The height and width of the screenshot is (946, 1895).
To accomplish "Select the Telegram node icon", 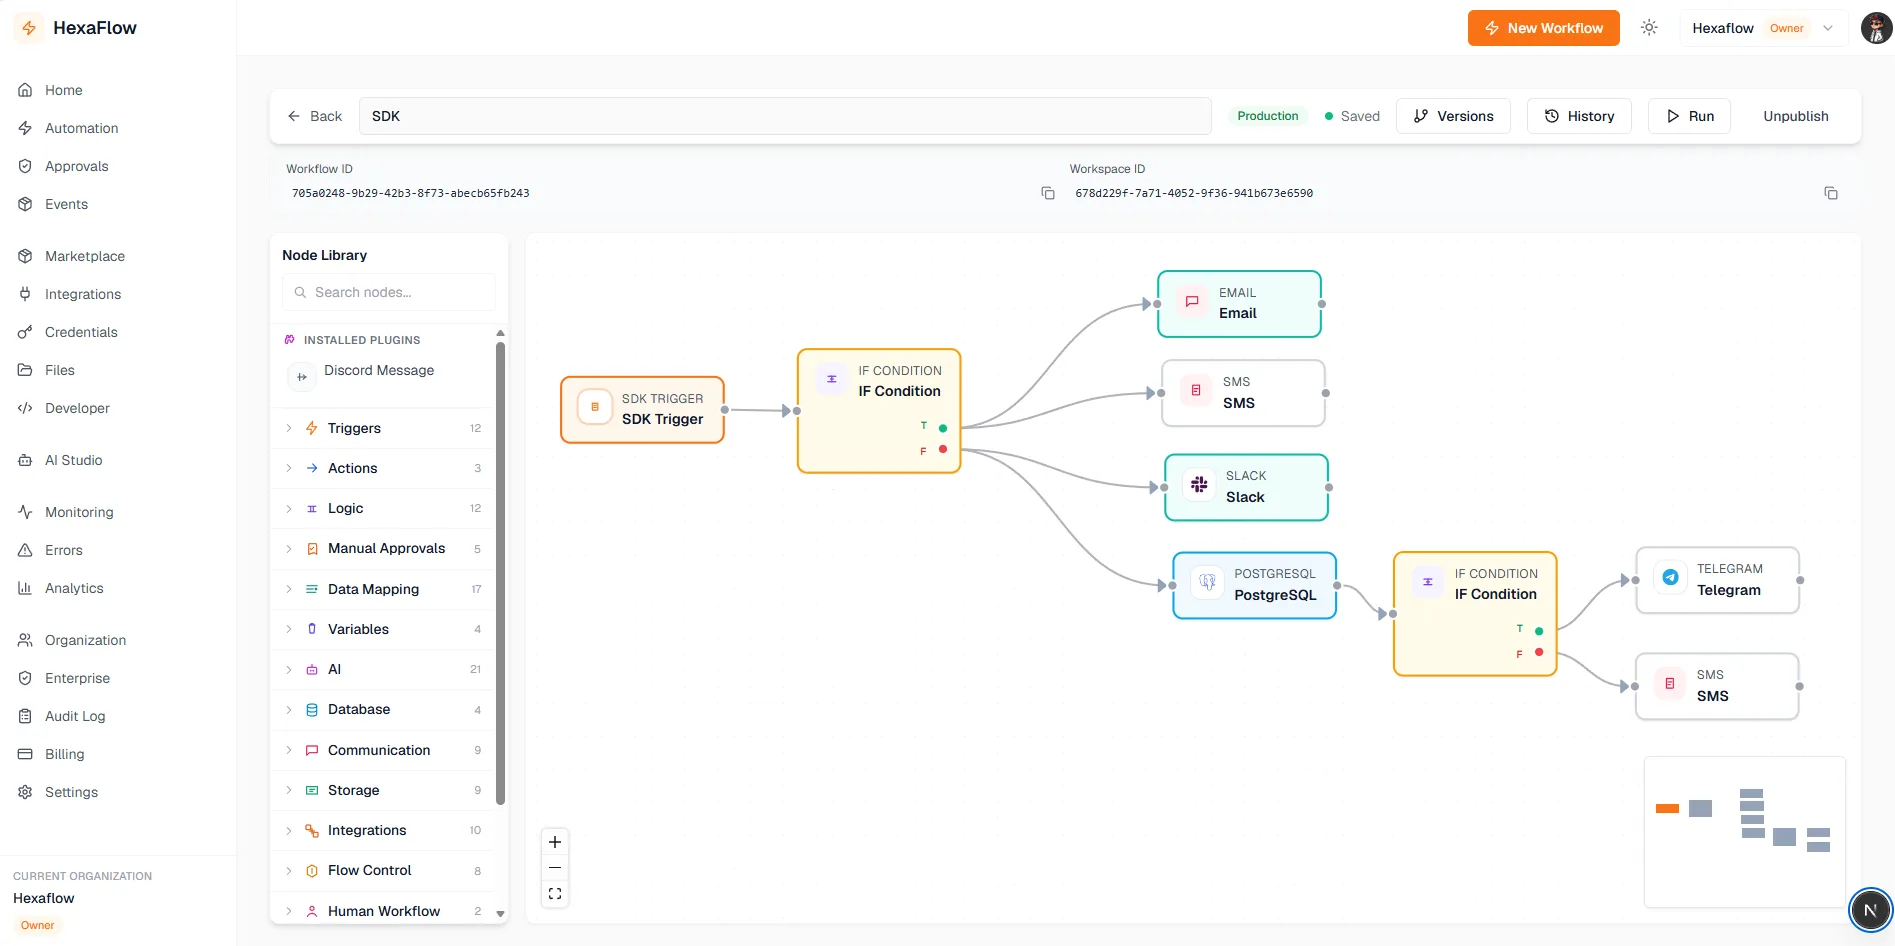I will pos(1670,577).
